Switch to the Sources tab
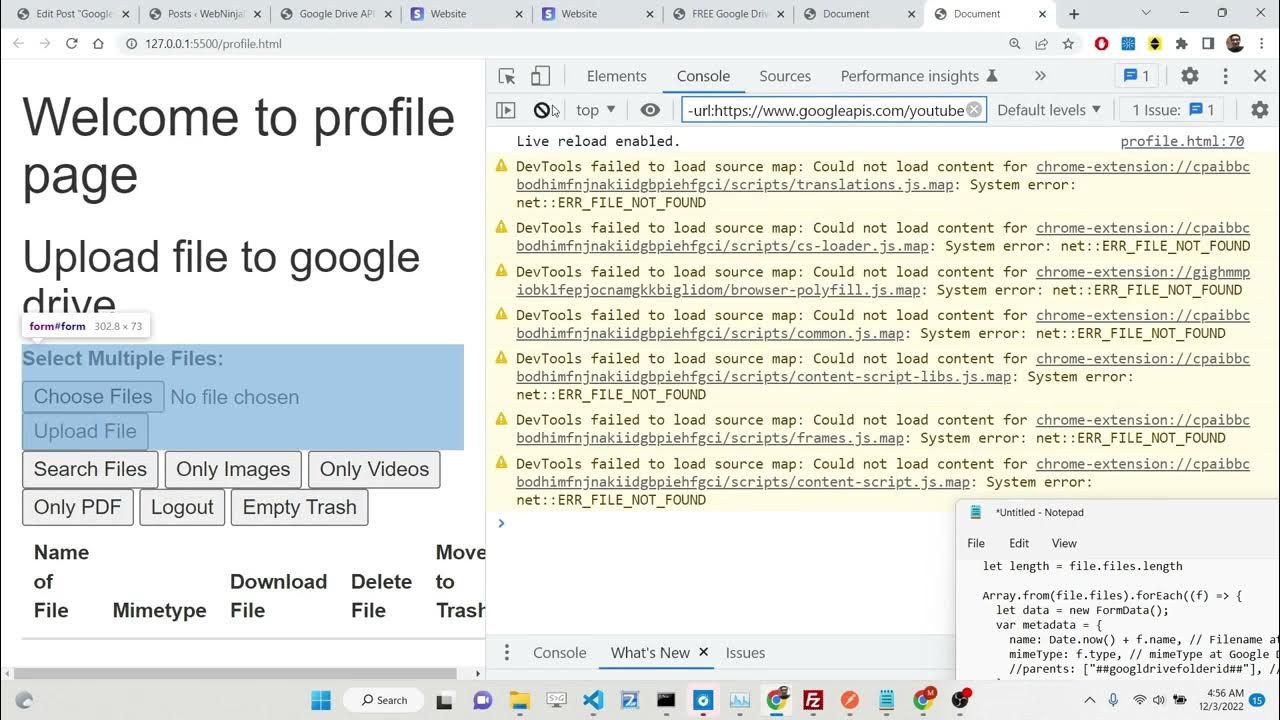 784,76
